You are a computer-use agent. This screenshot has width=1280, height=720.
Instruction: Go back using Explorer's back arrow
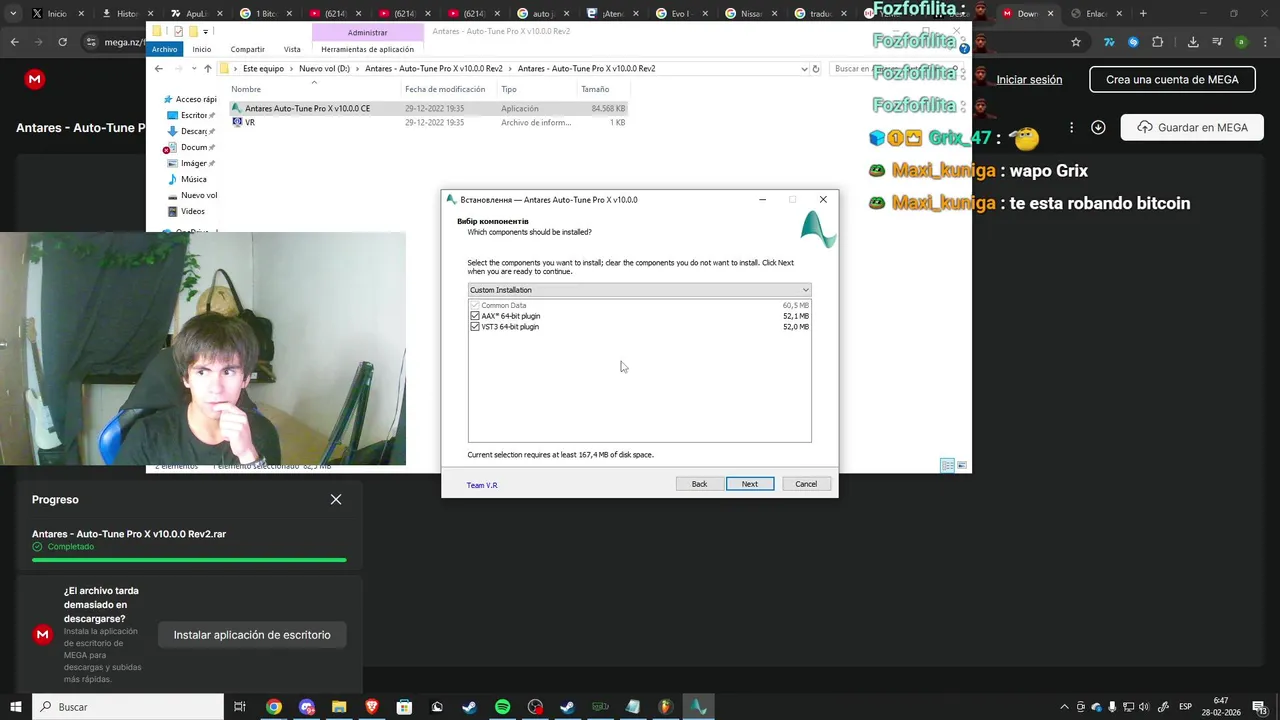pos(158,69)
